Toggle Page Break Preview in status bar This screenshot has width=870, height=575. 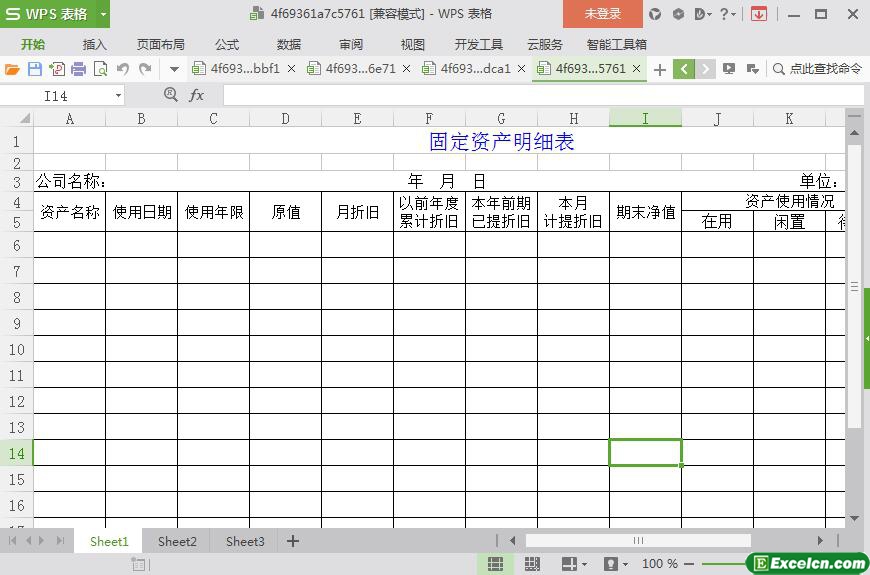(532, 564)
